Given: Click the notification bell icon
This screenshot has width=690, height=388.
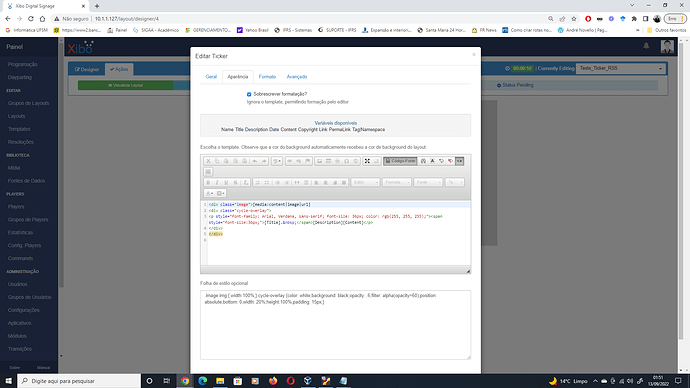Looking at the screenshot, I should tap(646, 46).
